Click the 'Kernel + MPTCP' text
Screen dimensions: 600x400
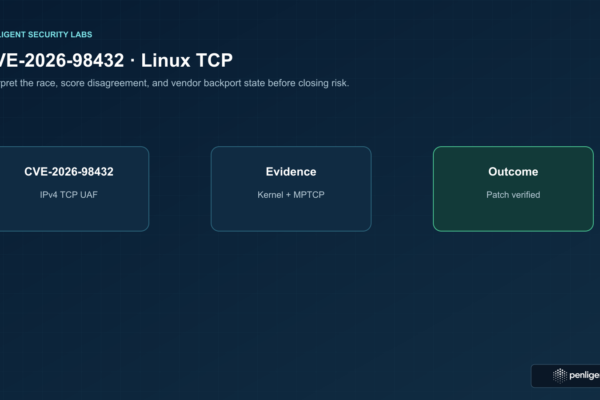(291, 195)
